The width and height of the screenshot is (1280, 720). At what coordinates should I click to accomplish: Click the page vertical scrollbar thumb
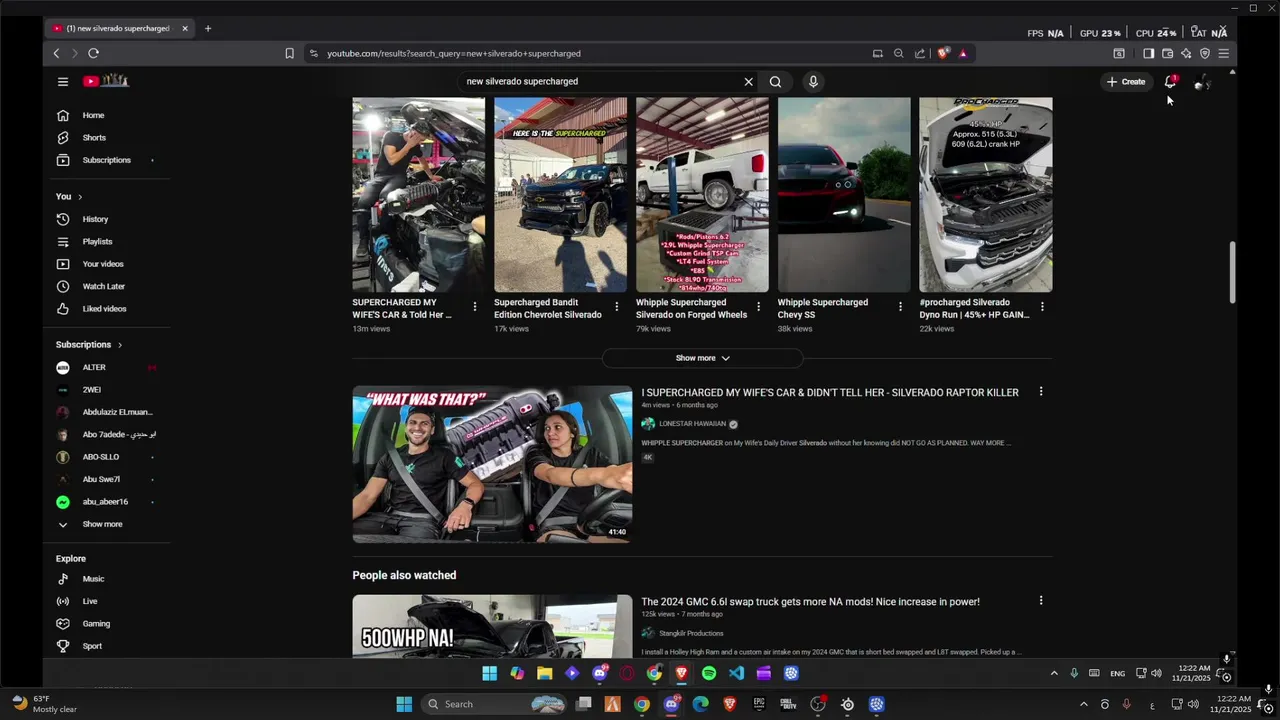[x=1232, y=272]
